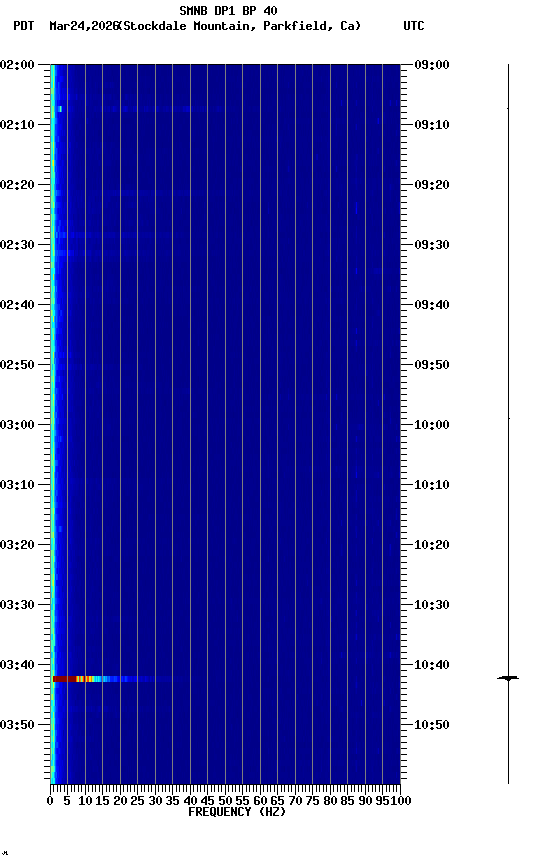Click the 09:30 UTC time label

432,245
